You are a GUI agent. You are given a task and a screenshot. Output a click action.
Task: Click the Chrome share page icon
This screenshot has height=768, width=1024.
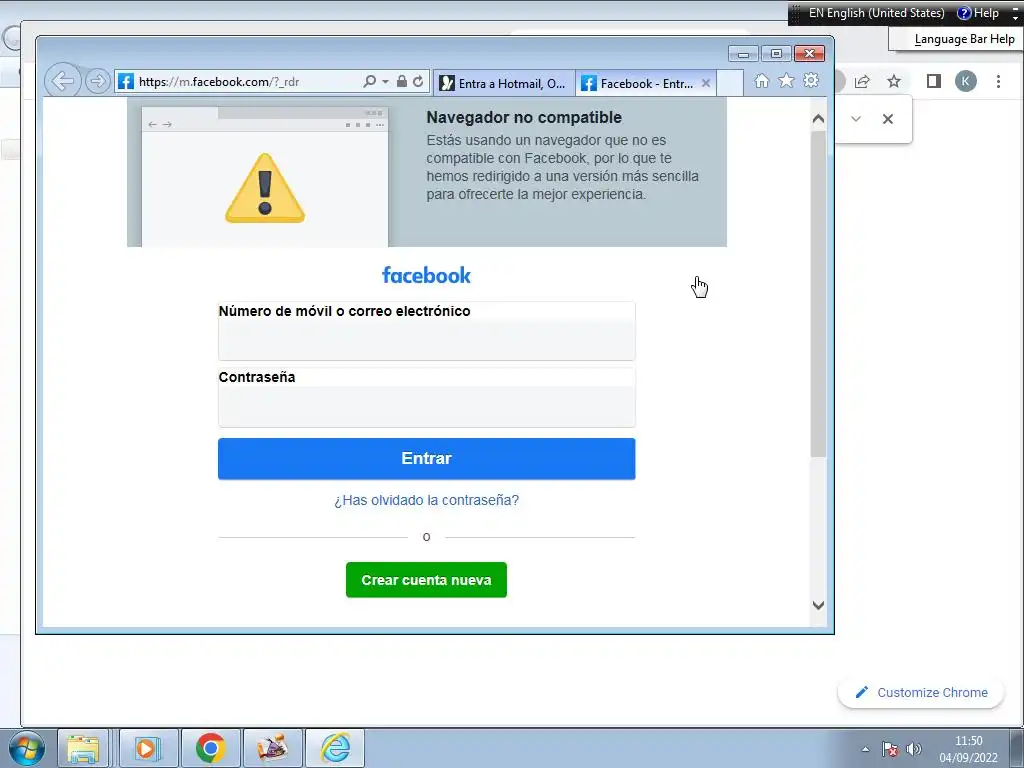pyautogui.click(x=862, y=82)
